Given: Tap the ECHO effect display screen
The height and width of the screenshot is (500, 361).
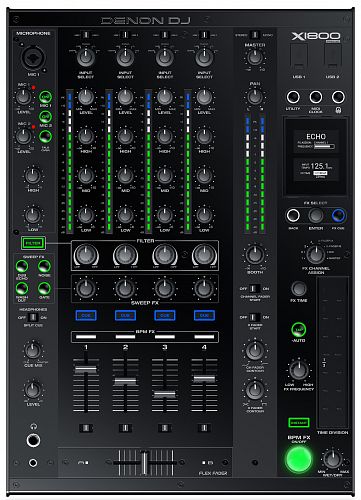Looking at the screenshot, I should point(316,140).
